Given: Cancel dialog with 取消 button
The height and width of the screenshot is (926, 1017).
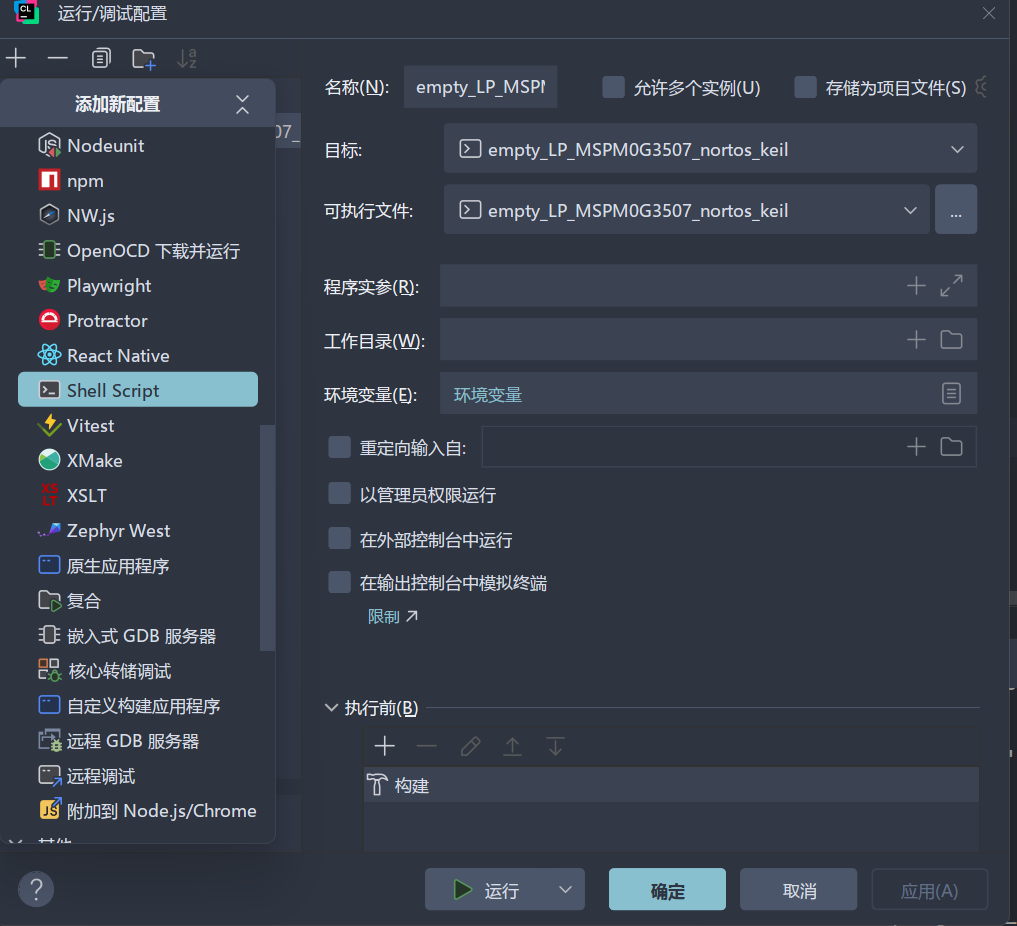Looking at the screenshot, I should pyautogui.click(x=798, y=890).
